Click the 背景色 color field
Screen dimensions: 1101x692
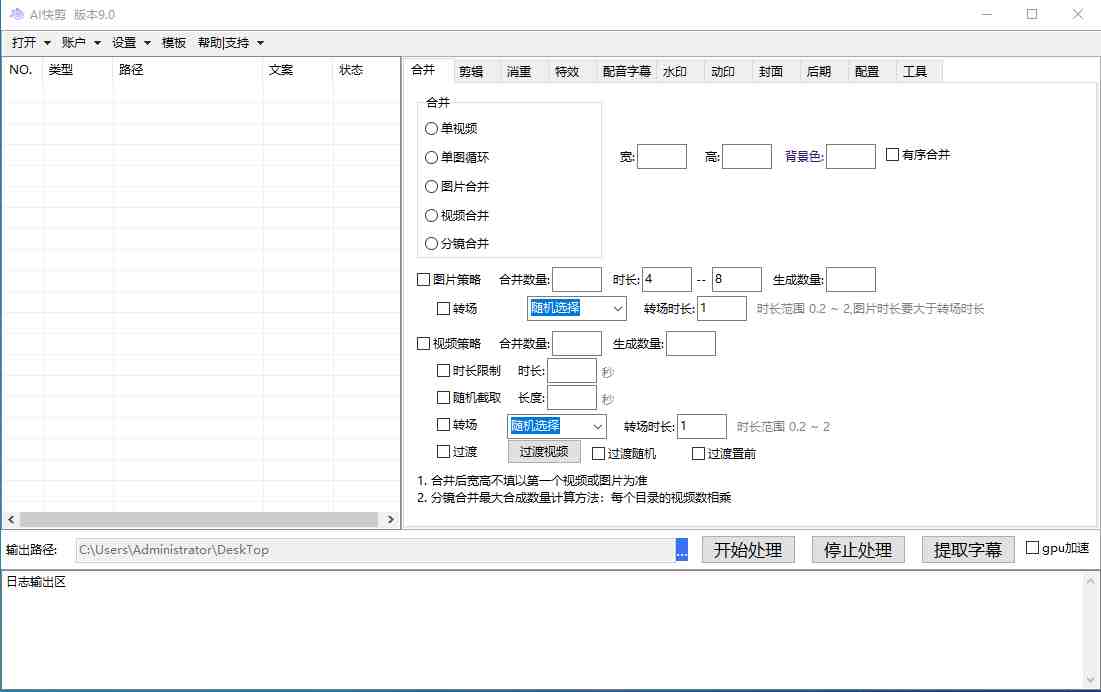point(850,156)
